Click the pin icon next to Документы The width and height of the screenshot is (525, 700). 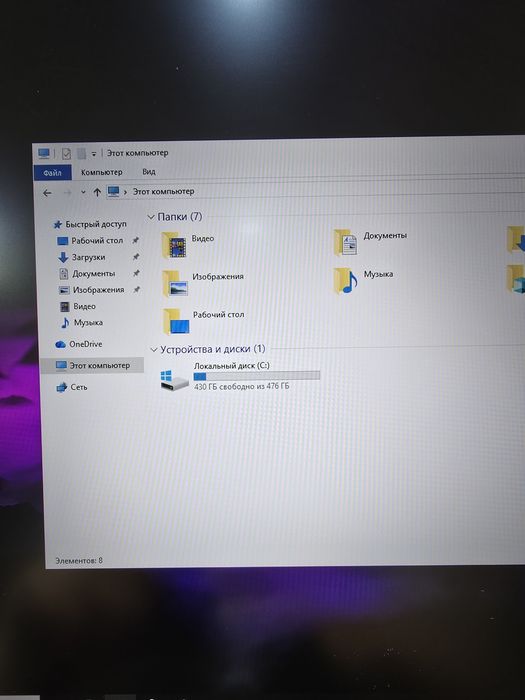pos(136,273)
